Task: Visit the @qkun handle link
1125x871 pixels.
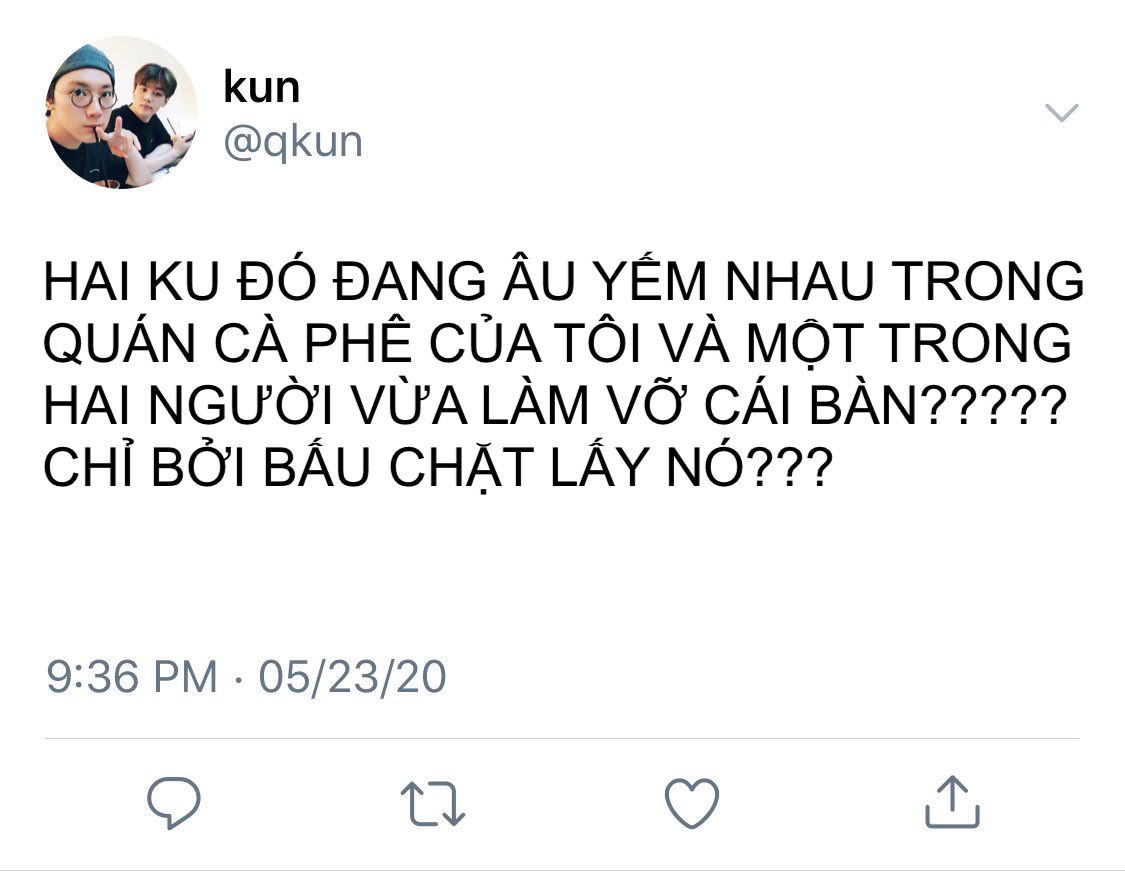Action: [293, 142]
